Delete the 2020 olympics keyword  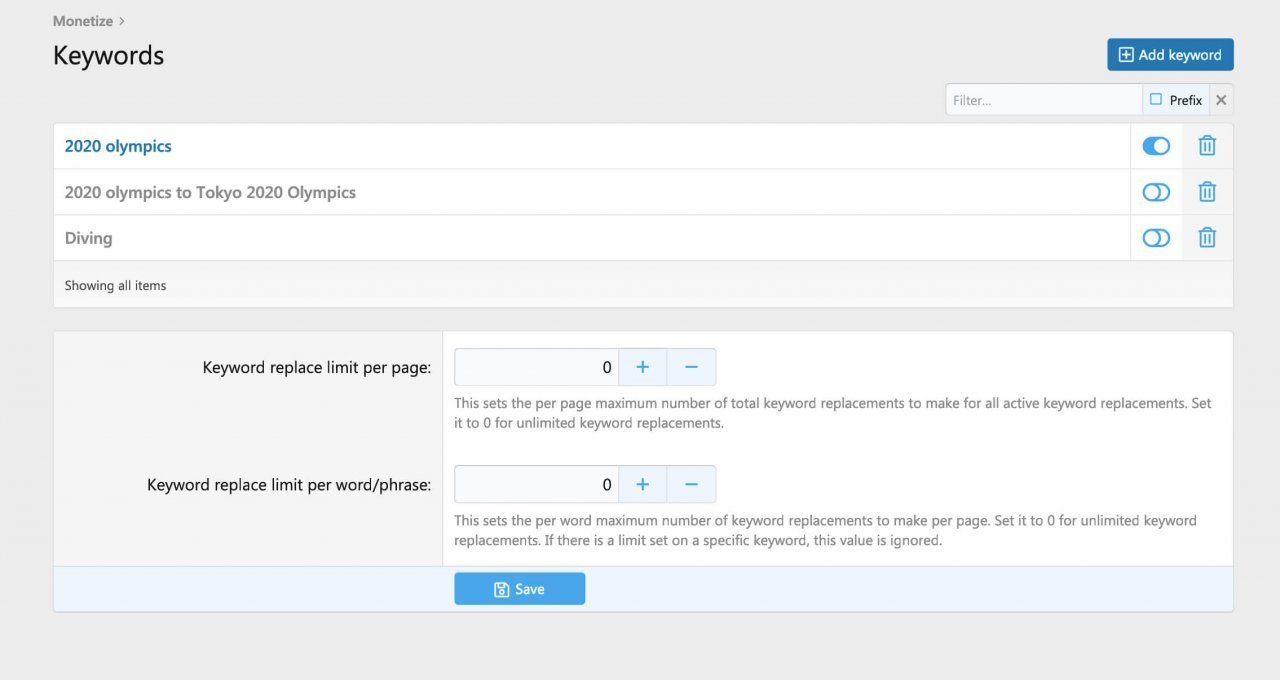pos(1207,146)
